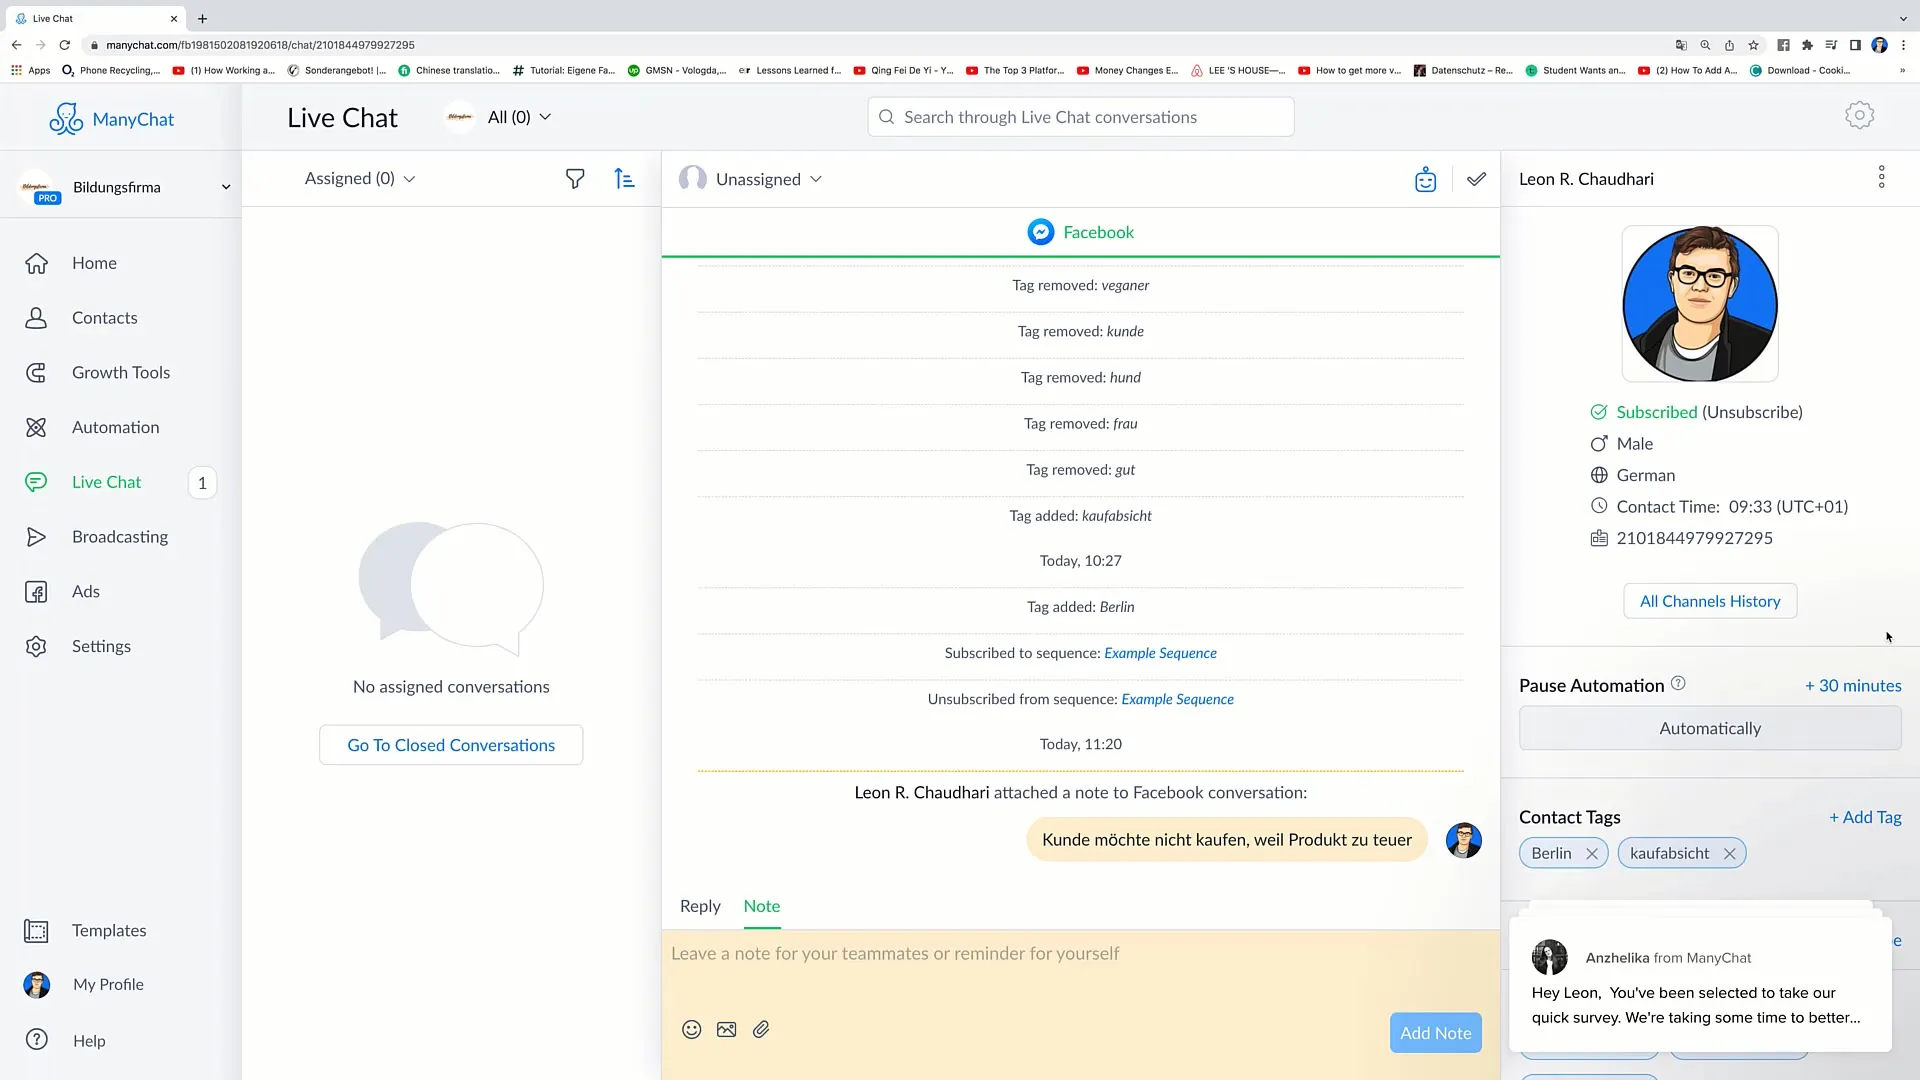Switch to the Reply tab
1920x1080 pixels.
tap(699, 906)
